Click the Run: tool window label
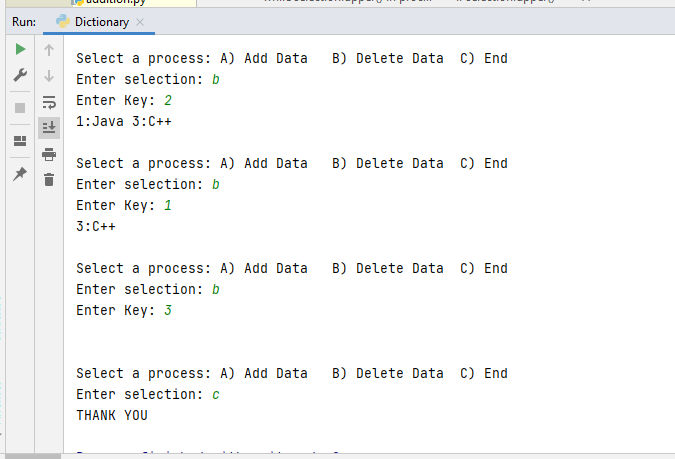The width and height of the screenshot is (675, 459). coord(24,22)
